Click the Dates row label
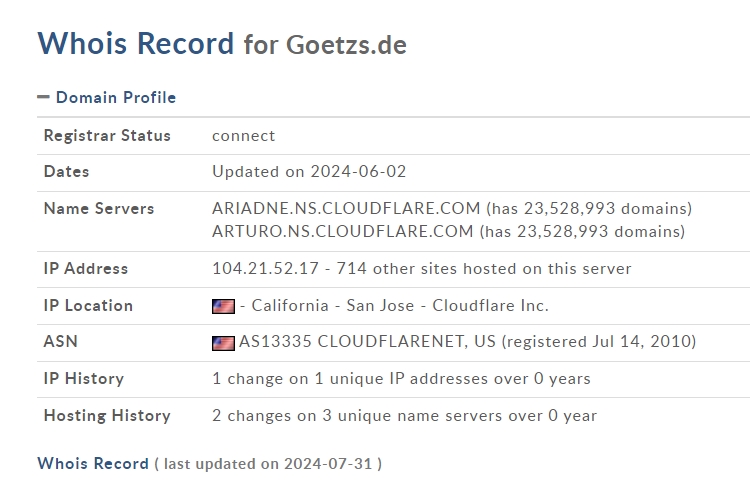The image size is (750, 480). click(66, 172)
